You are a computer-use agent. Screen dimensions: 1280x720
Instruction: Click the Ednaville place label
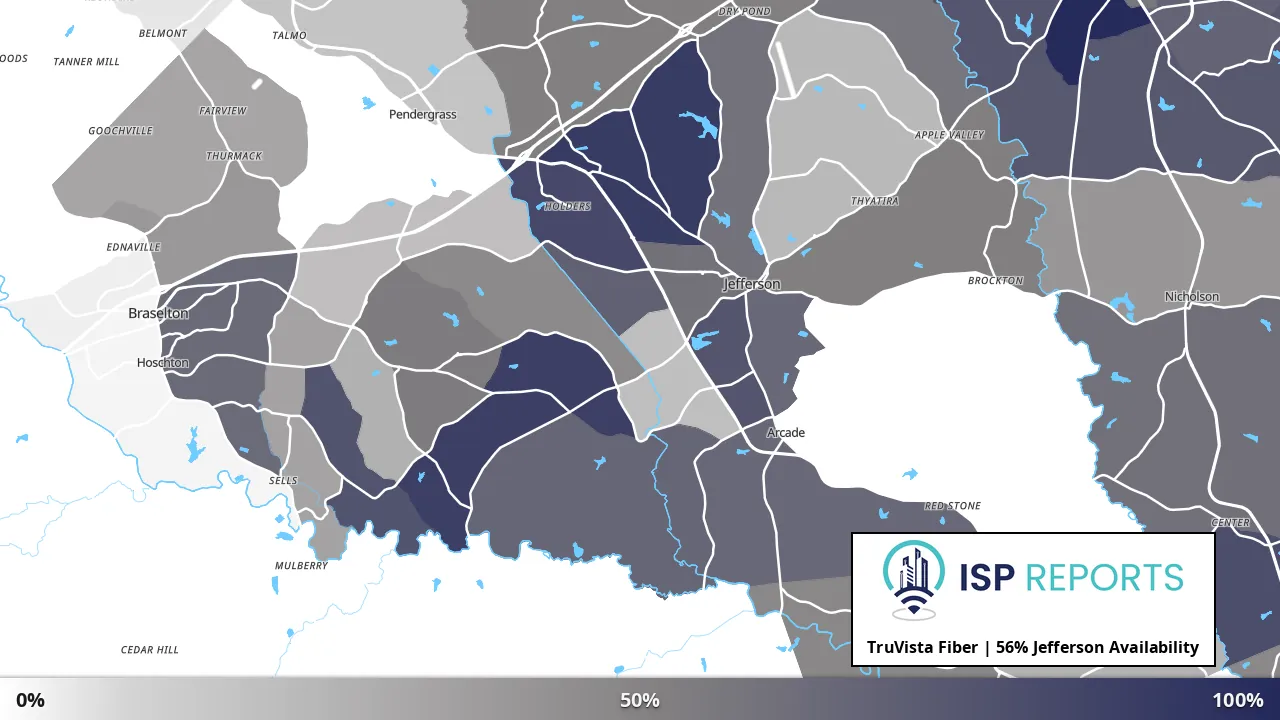(133, 246)
